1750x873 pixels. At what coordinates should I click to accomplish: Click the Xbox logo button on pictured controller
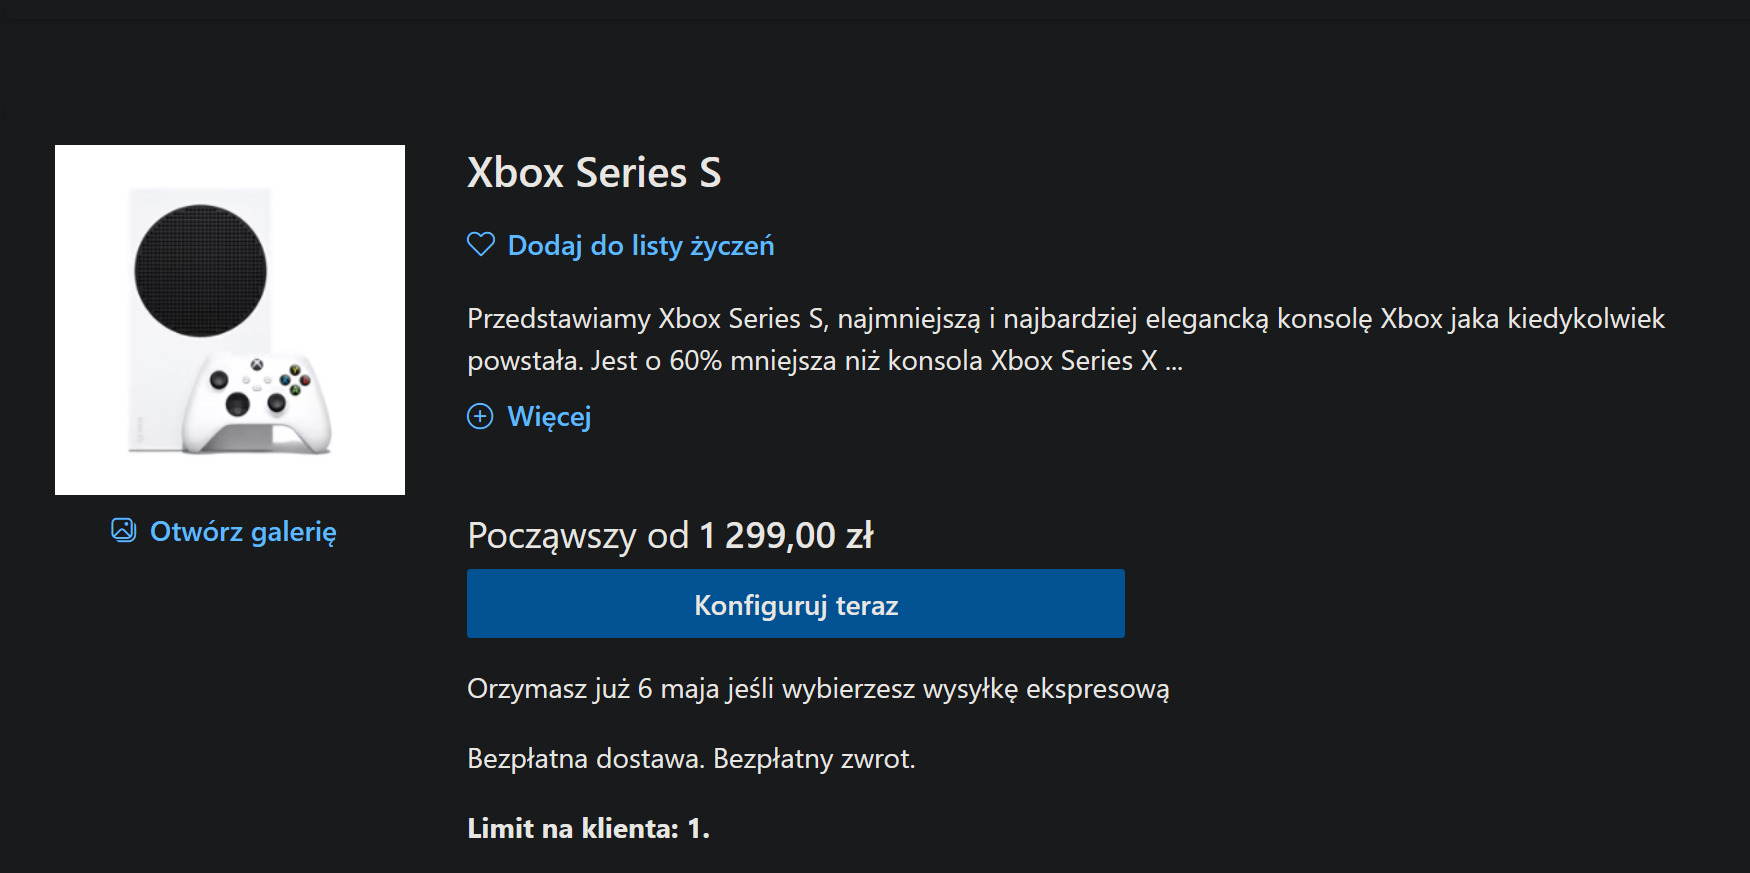point(257,365)
